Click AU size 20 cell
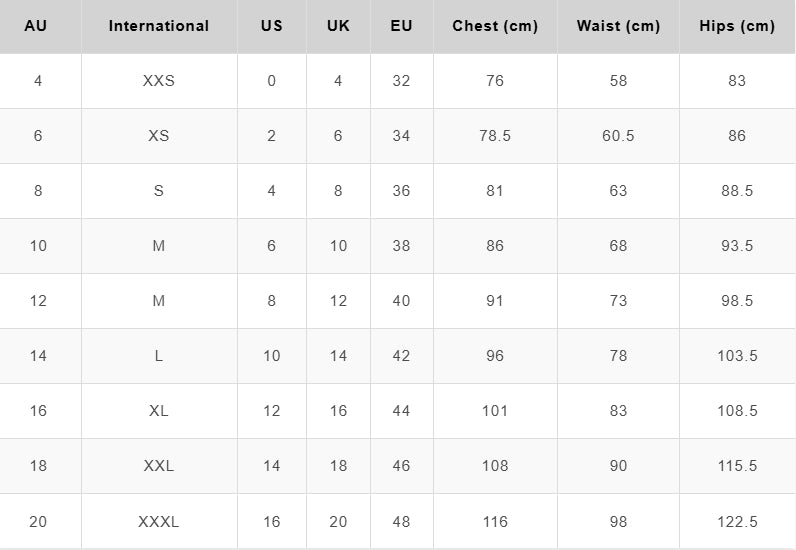Screen dimensions: 796x550 coord(38,522)
